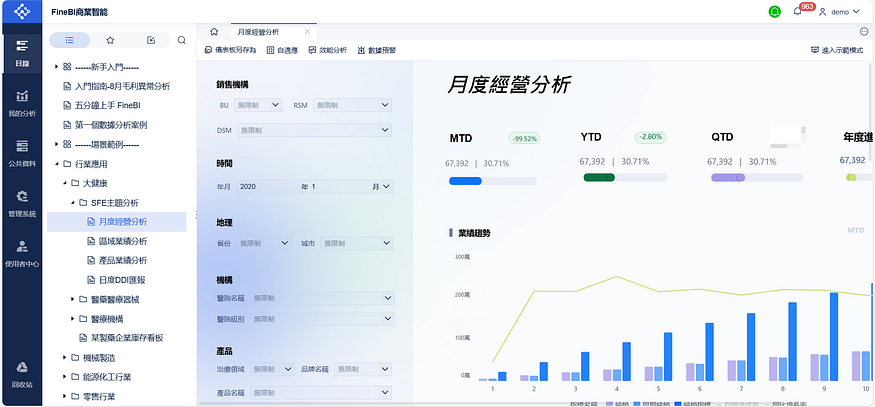Expand the 機械製造 folder
Image resolution: width=875 pixels, height=407 pixels.
pyautogui.click(x=64, y=357)
